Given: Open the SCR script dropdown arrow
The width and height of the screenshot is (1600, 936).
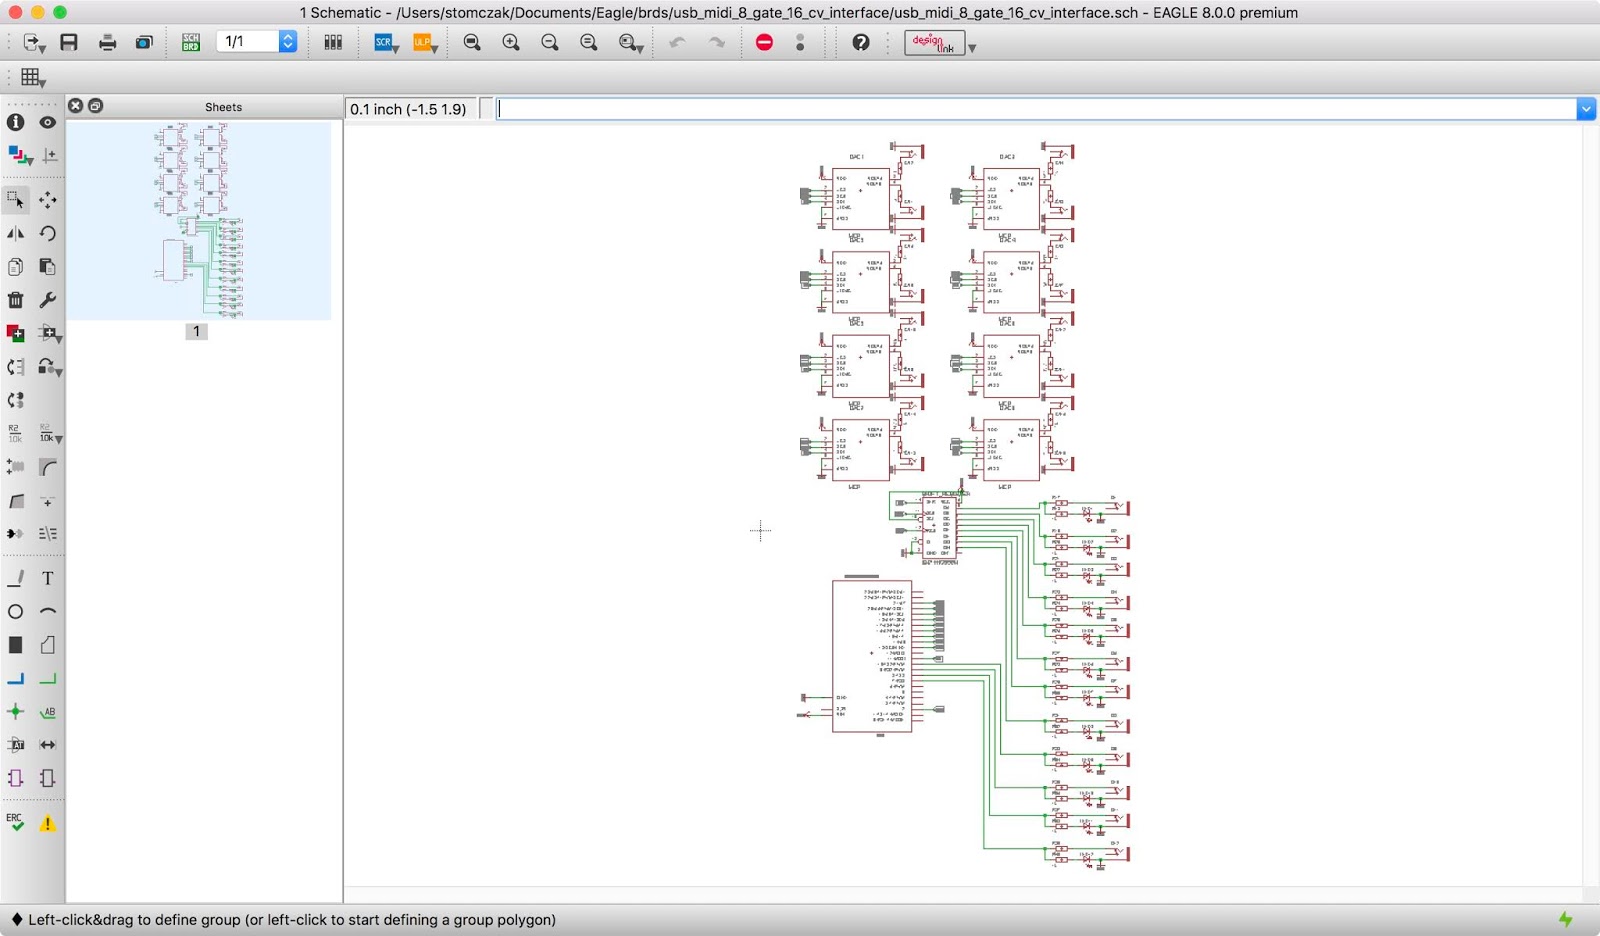Looking at the screenshot, I should (395, 48).
